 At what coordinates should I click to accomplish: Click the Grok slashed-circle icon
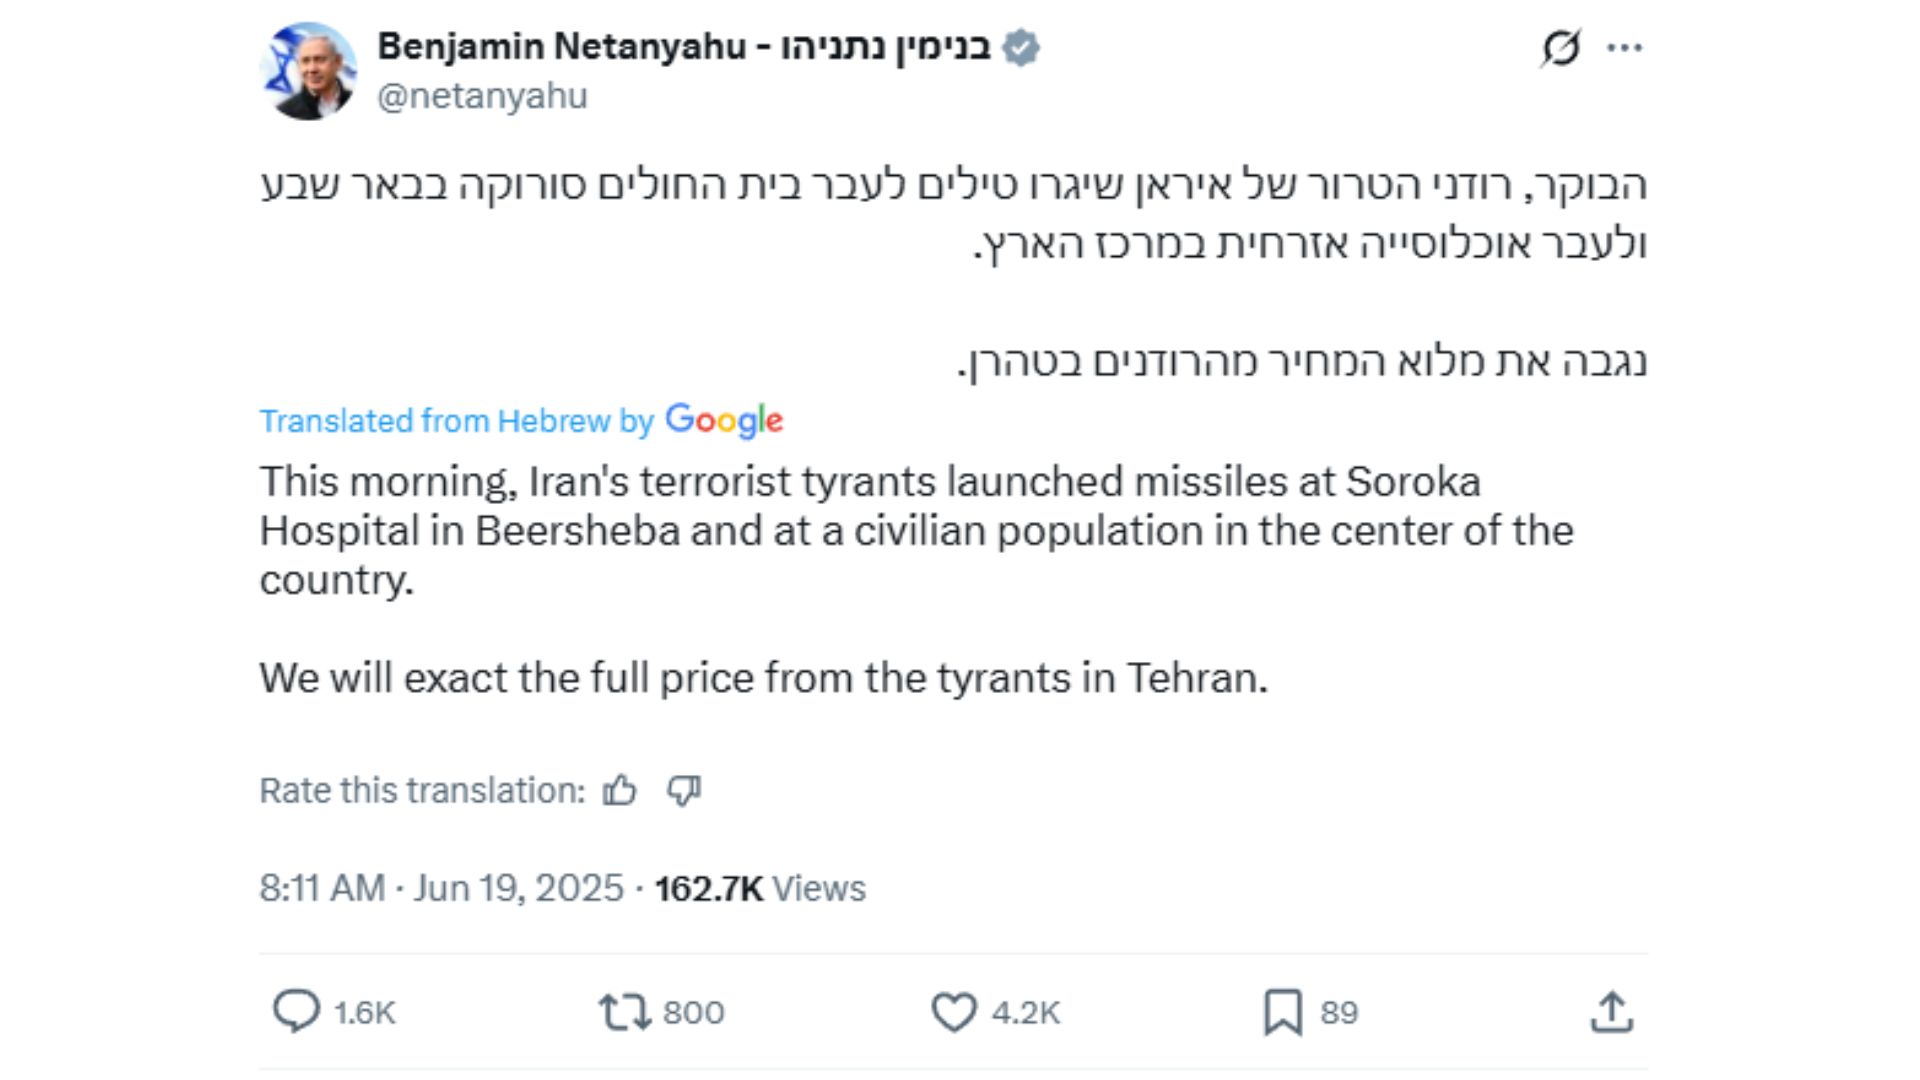click(1560, 48)
